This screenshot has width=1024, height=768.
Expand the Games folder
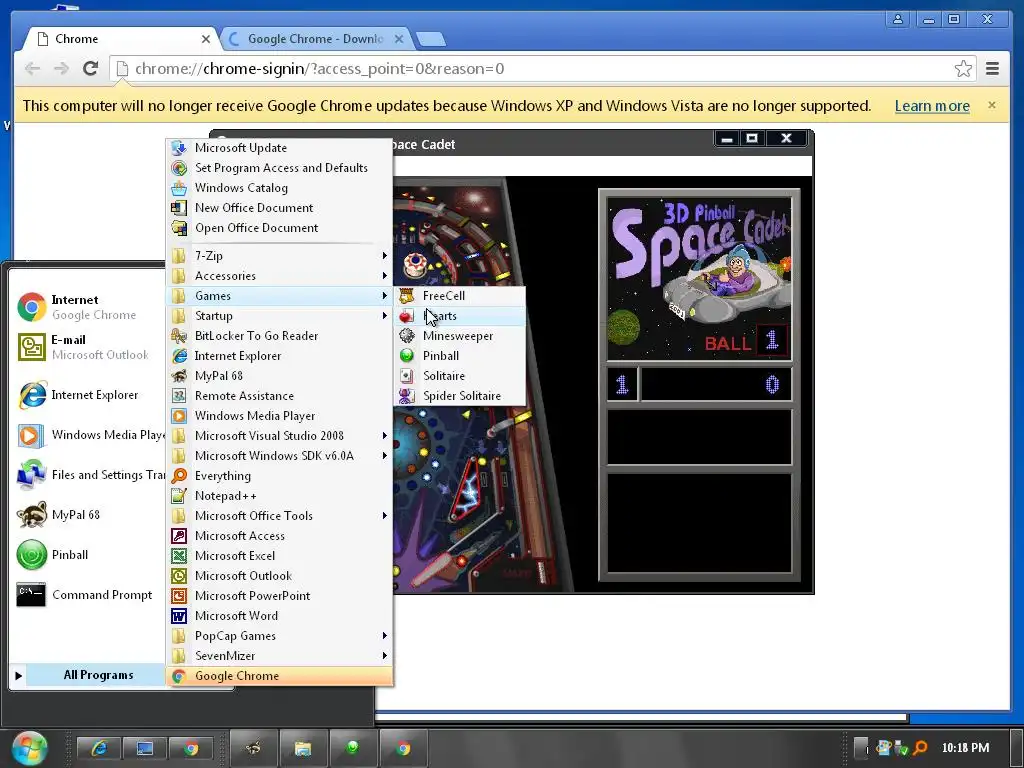coord(280,296)
